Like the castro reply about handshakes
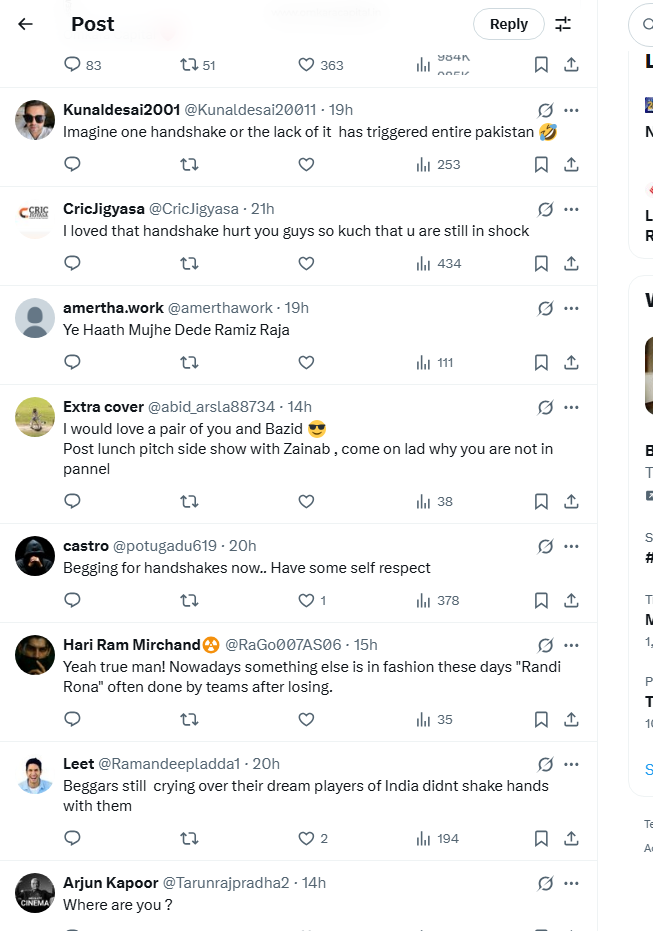 tap(307, 600)
